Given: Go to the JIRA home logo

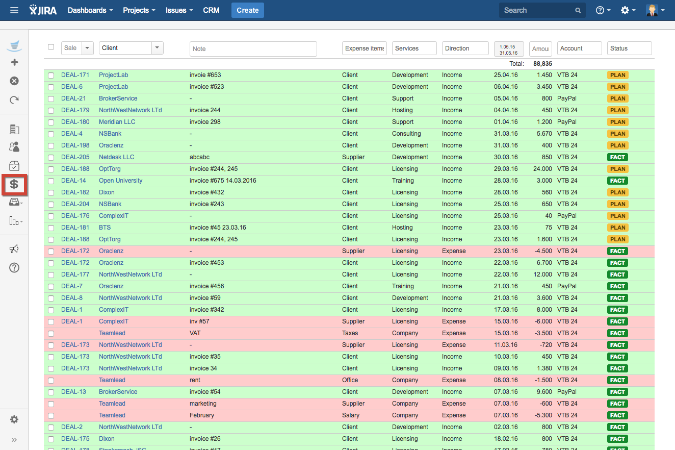Looking at the screenshot, I should pyautogui.click(x=43, y=10).
